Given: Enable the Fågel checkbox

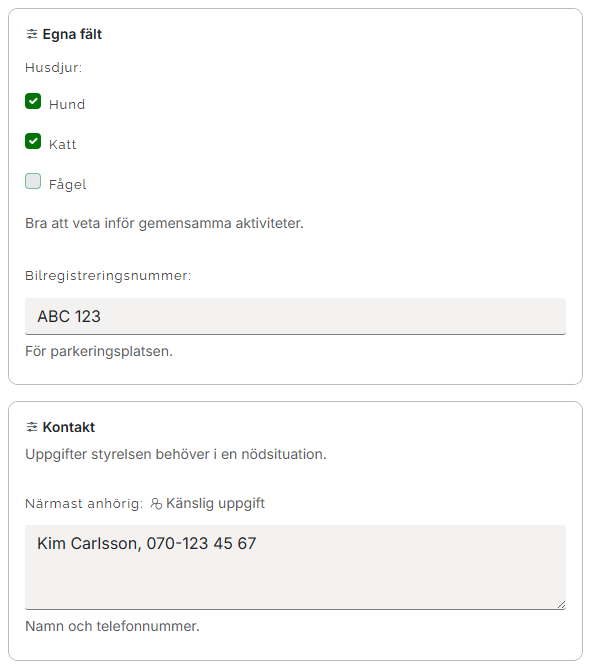Looking at the screenshot, I should (x=33, y=181).
